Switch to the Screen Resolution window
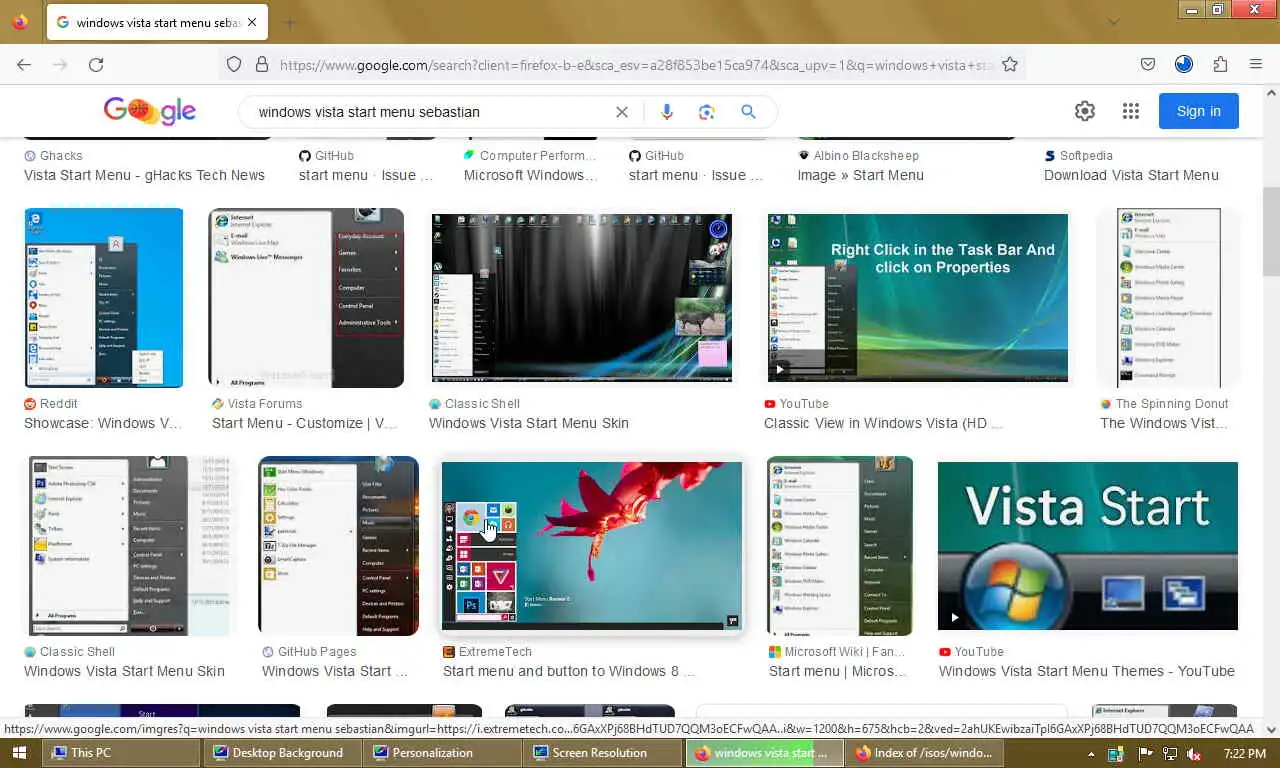Screen dimensions: 1280x768 (x=603, y=753)
